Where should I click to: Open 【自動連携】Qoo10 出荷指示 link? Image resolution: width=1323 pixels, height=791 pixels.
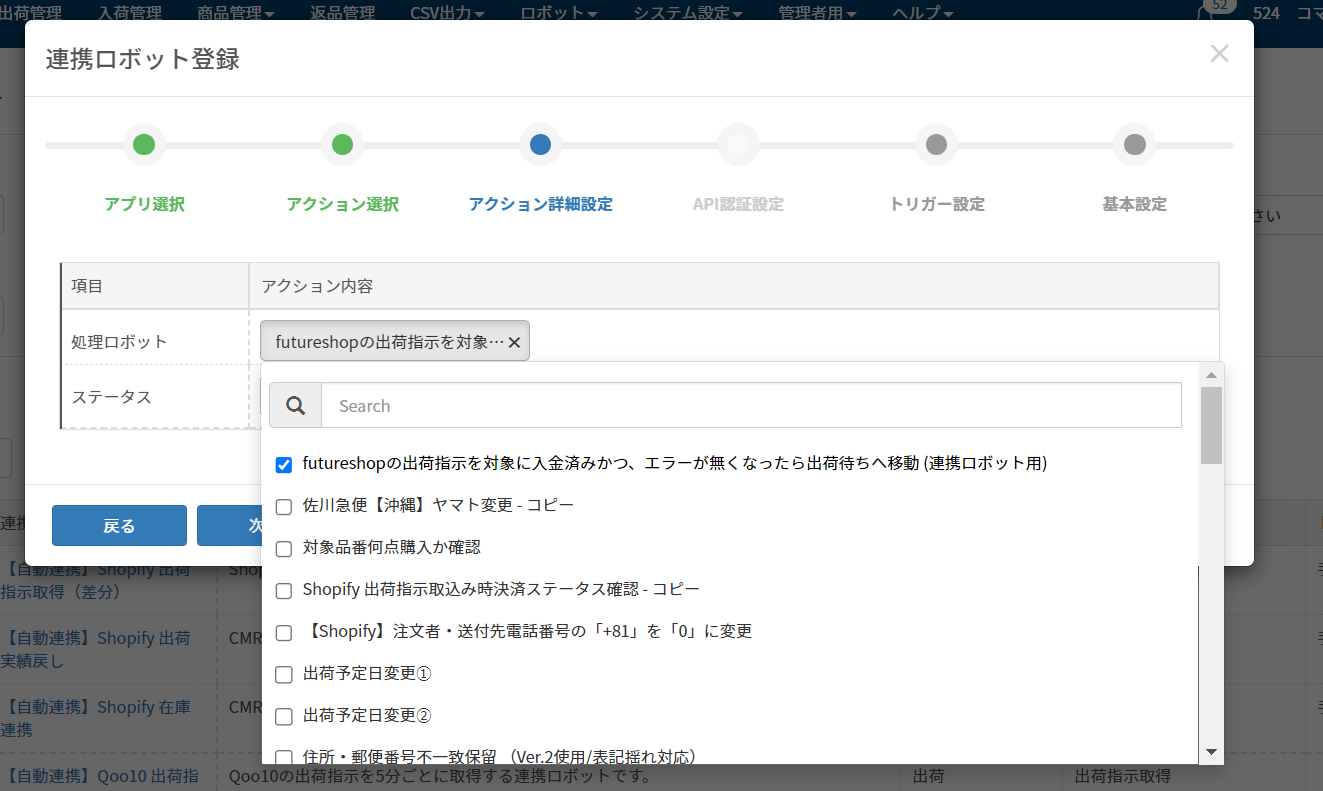tap(100, 775)
